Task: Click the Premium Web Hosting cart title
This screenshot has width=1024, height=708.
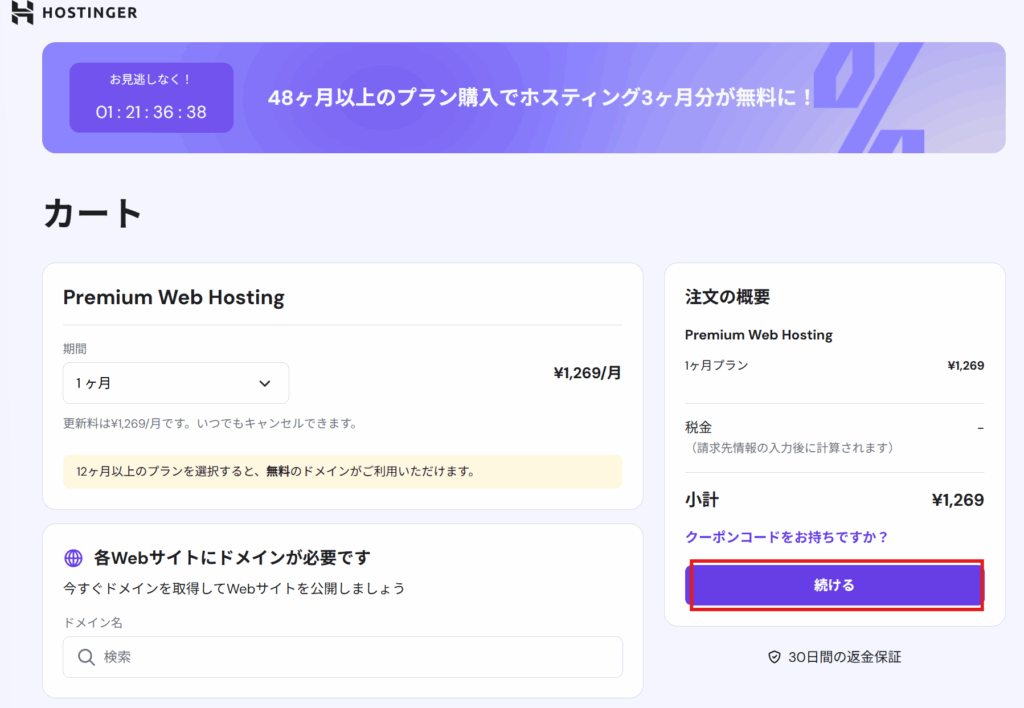Action: pyautogui.click(x=174, y=297)
